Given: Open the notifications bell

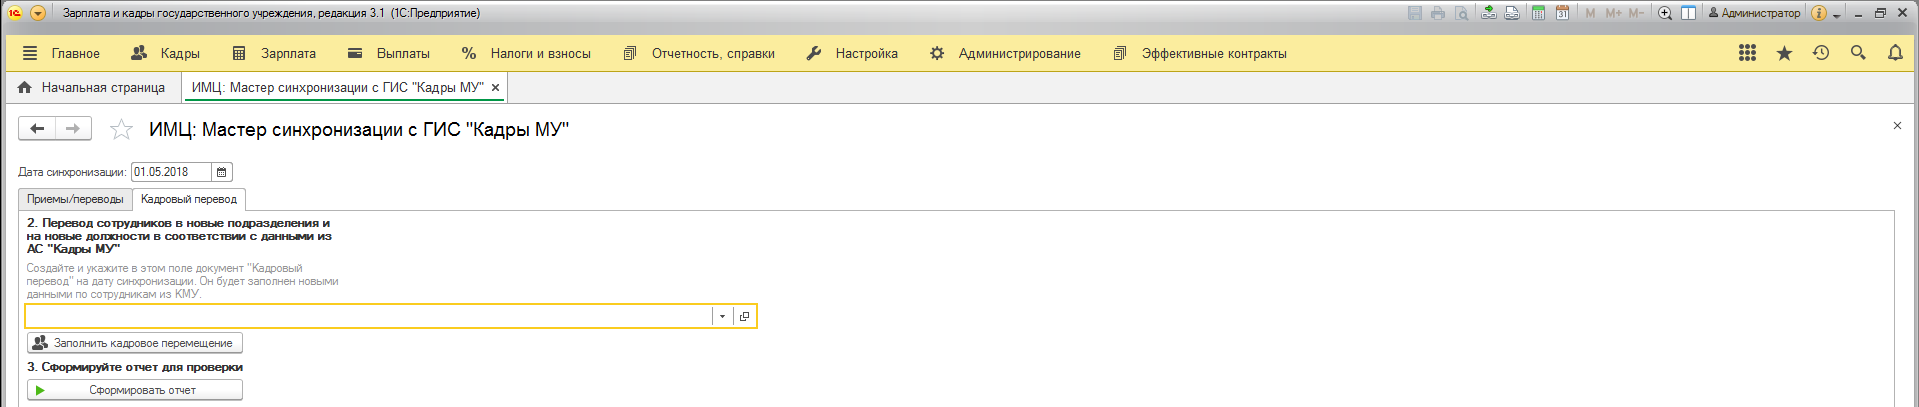Looking at the screenshot, I should point(1895,53).
